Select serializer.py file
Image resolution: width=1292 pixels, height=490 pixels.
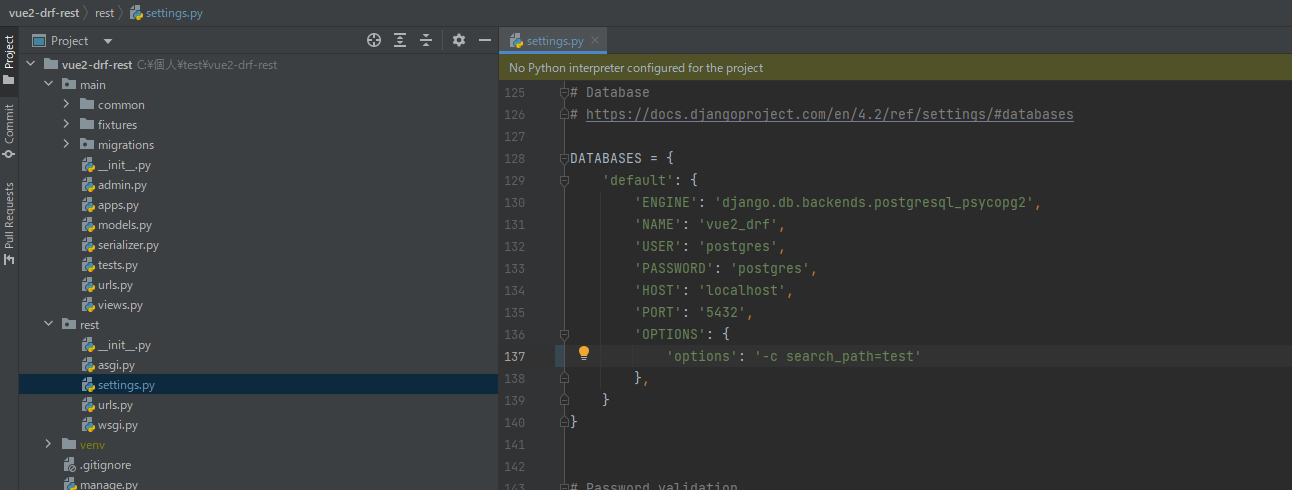[128, 245]
